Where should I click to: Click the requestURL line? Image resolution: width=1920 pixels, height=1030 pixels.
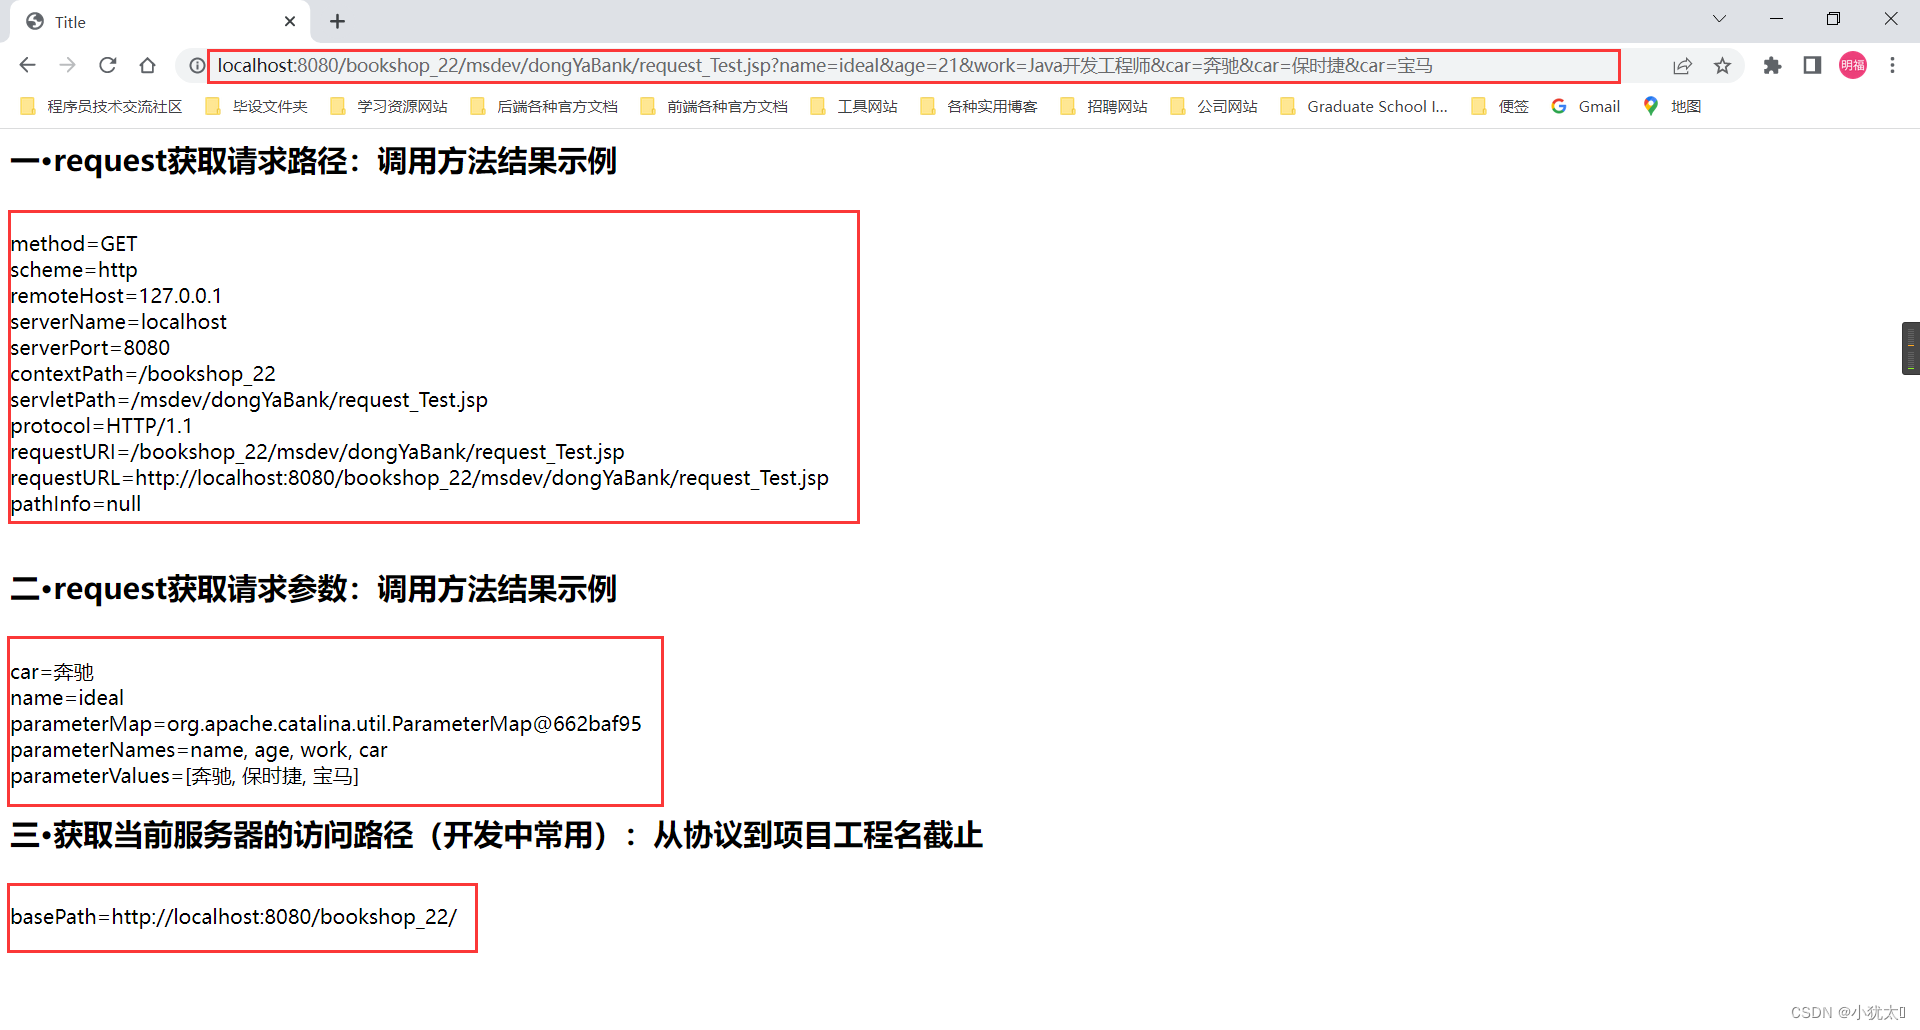coord(419,478)
